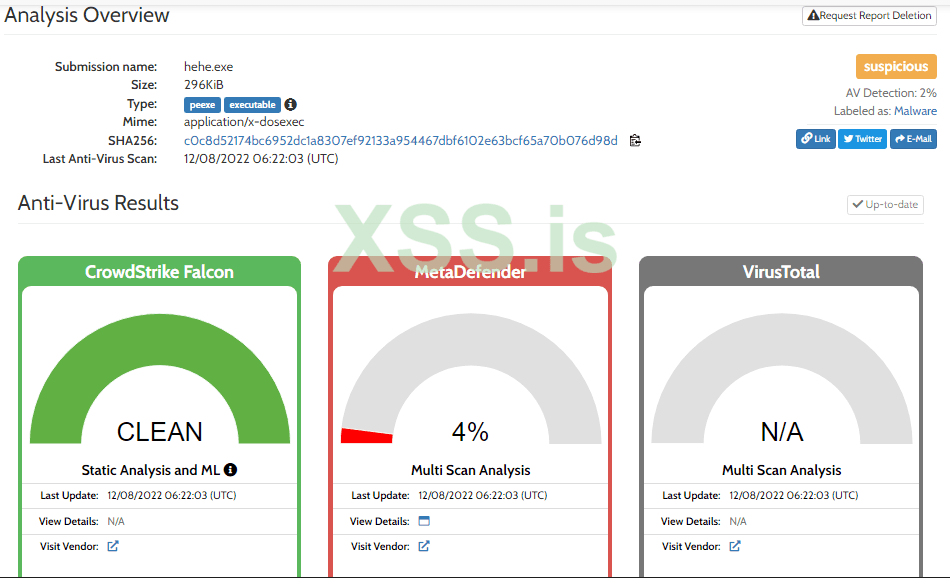This screenshot has height=578, width=950.
Task: Open MetaDefender View Details window icon
Action: pos(424,520)
